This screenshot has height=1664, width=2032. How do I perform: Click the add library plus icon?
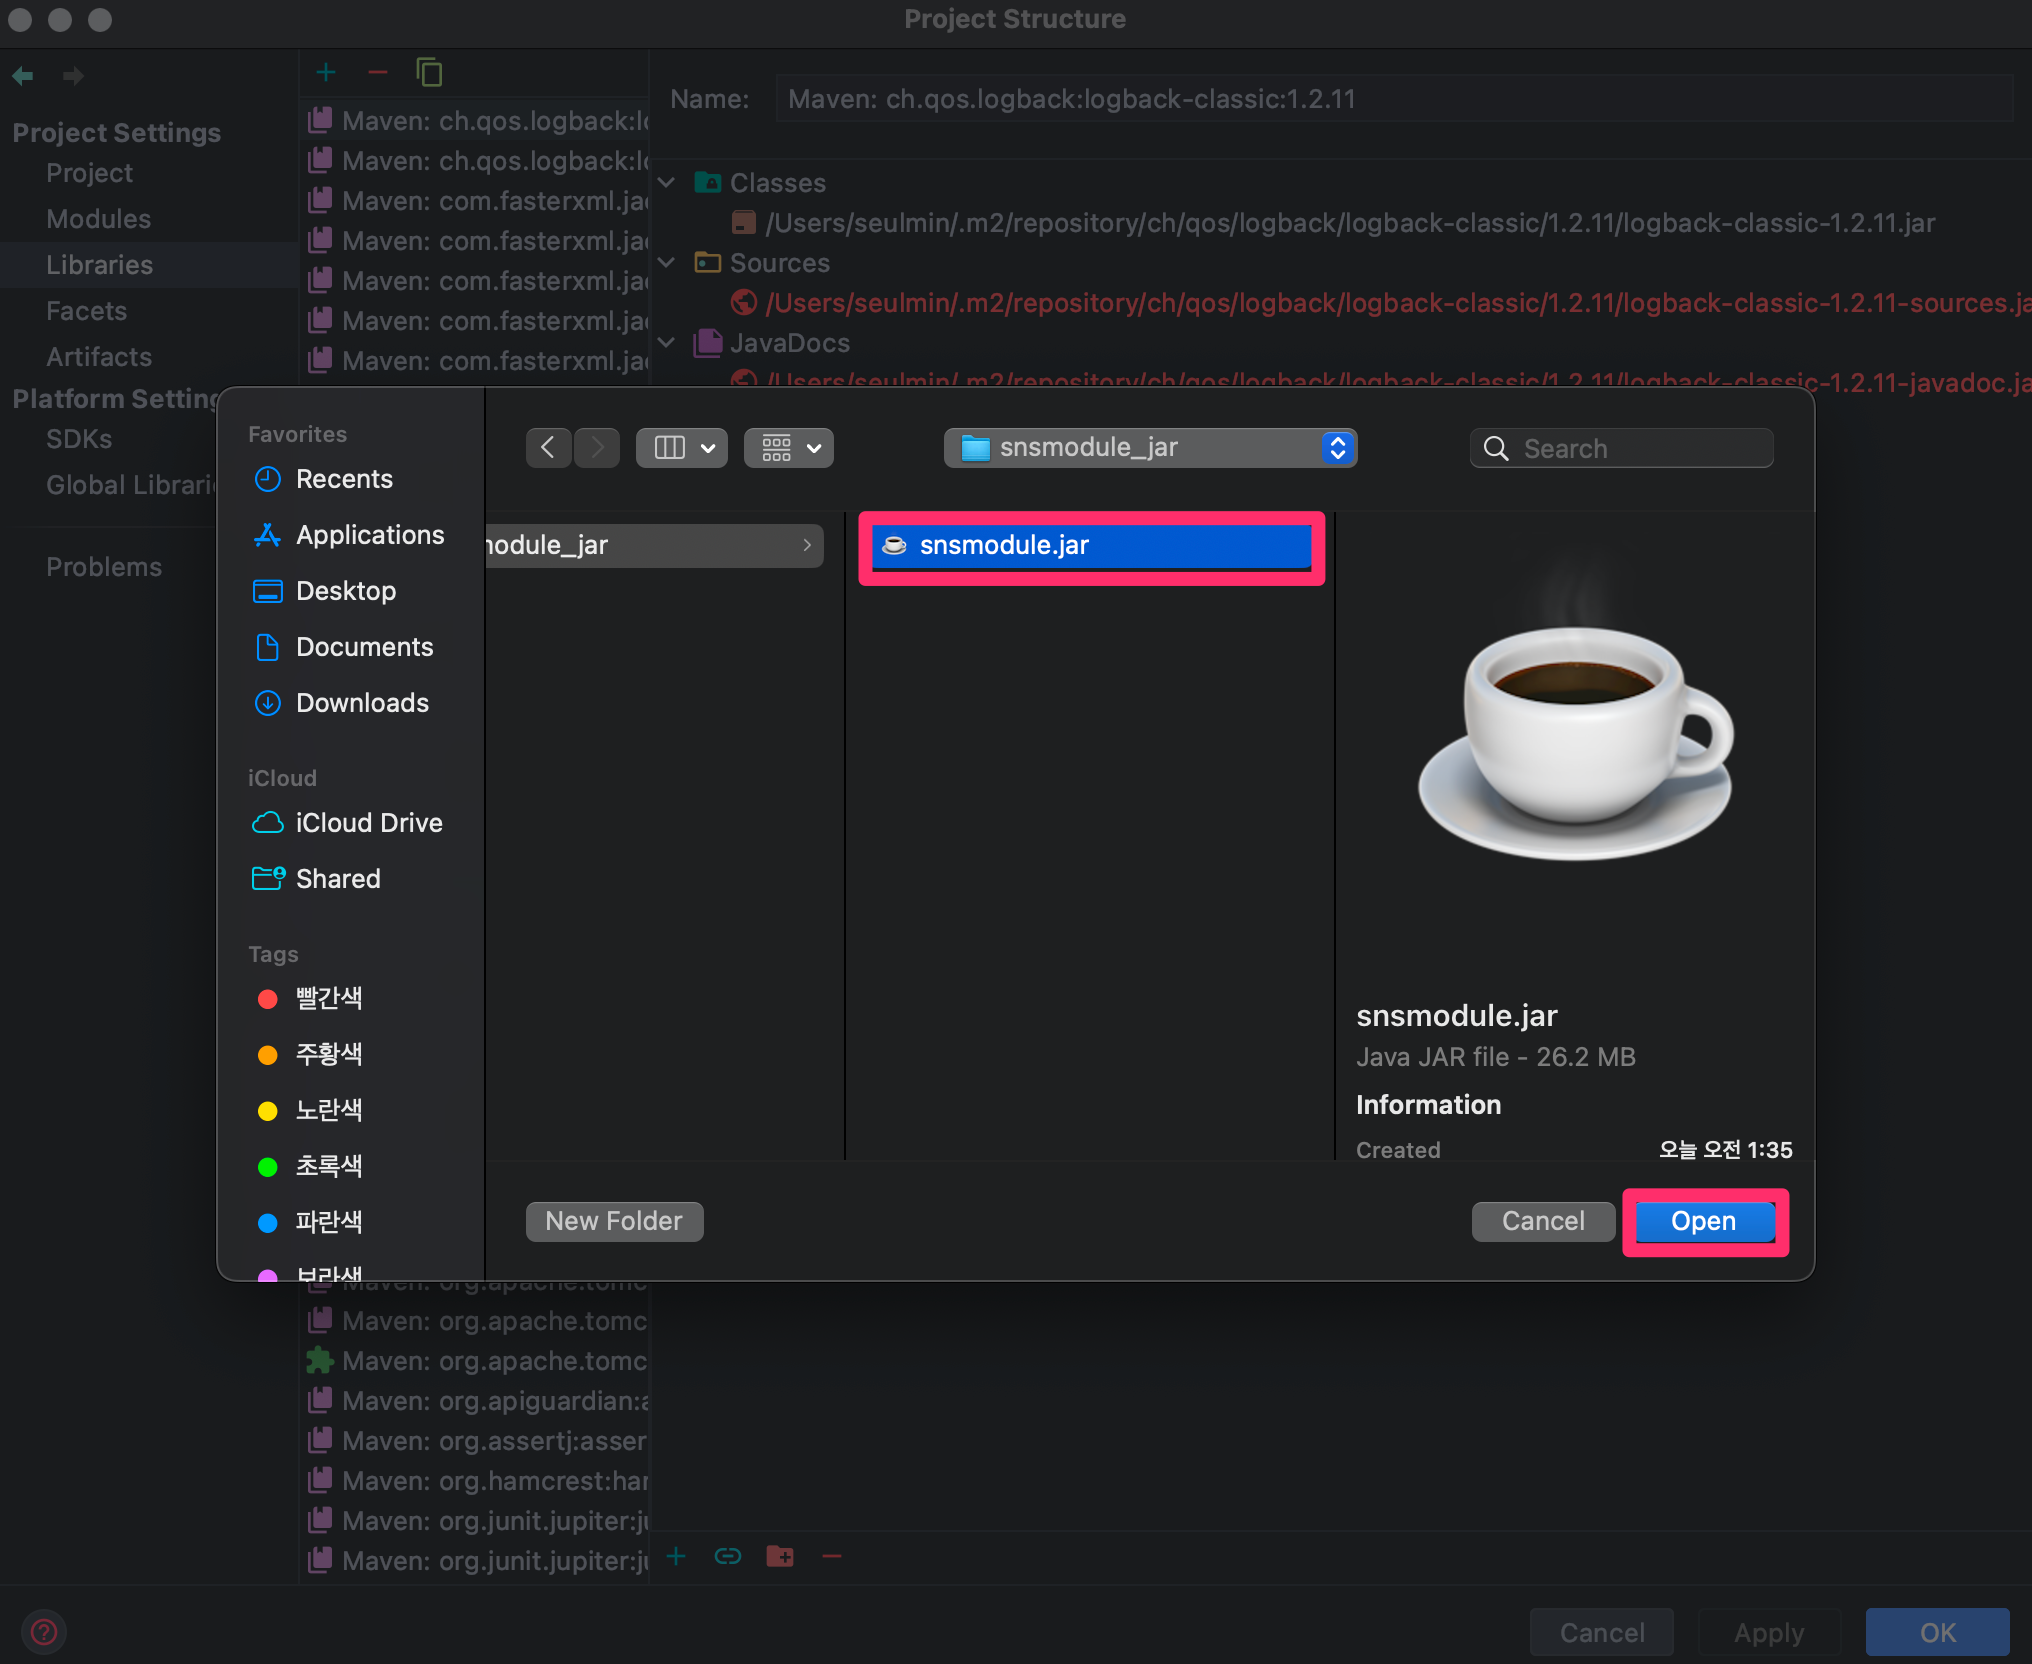pyautogui.click(x=326, y=73)
